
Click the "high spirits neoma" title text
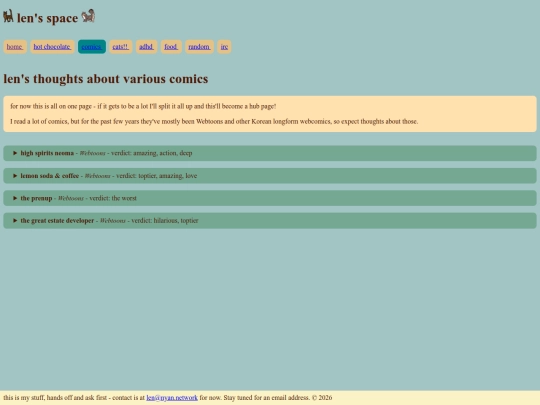click(x=47, y=153)
